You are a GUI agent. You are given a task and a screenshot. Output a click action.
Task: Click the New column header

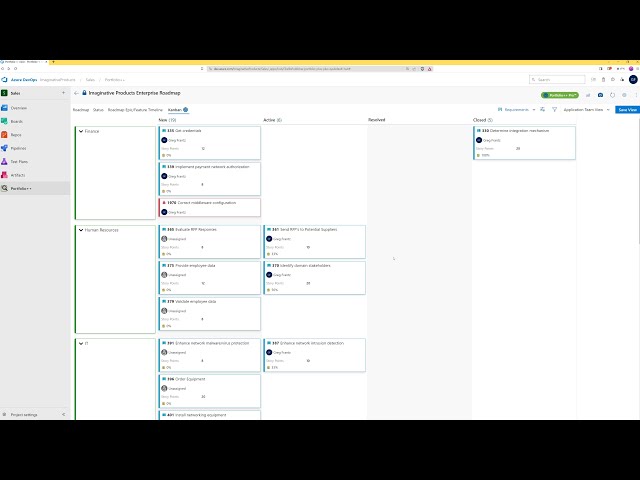coord(167,120)
